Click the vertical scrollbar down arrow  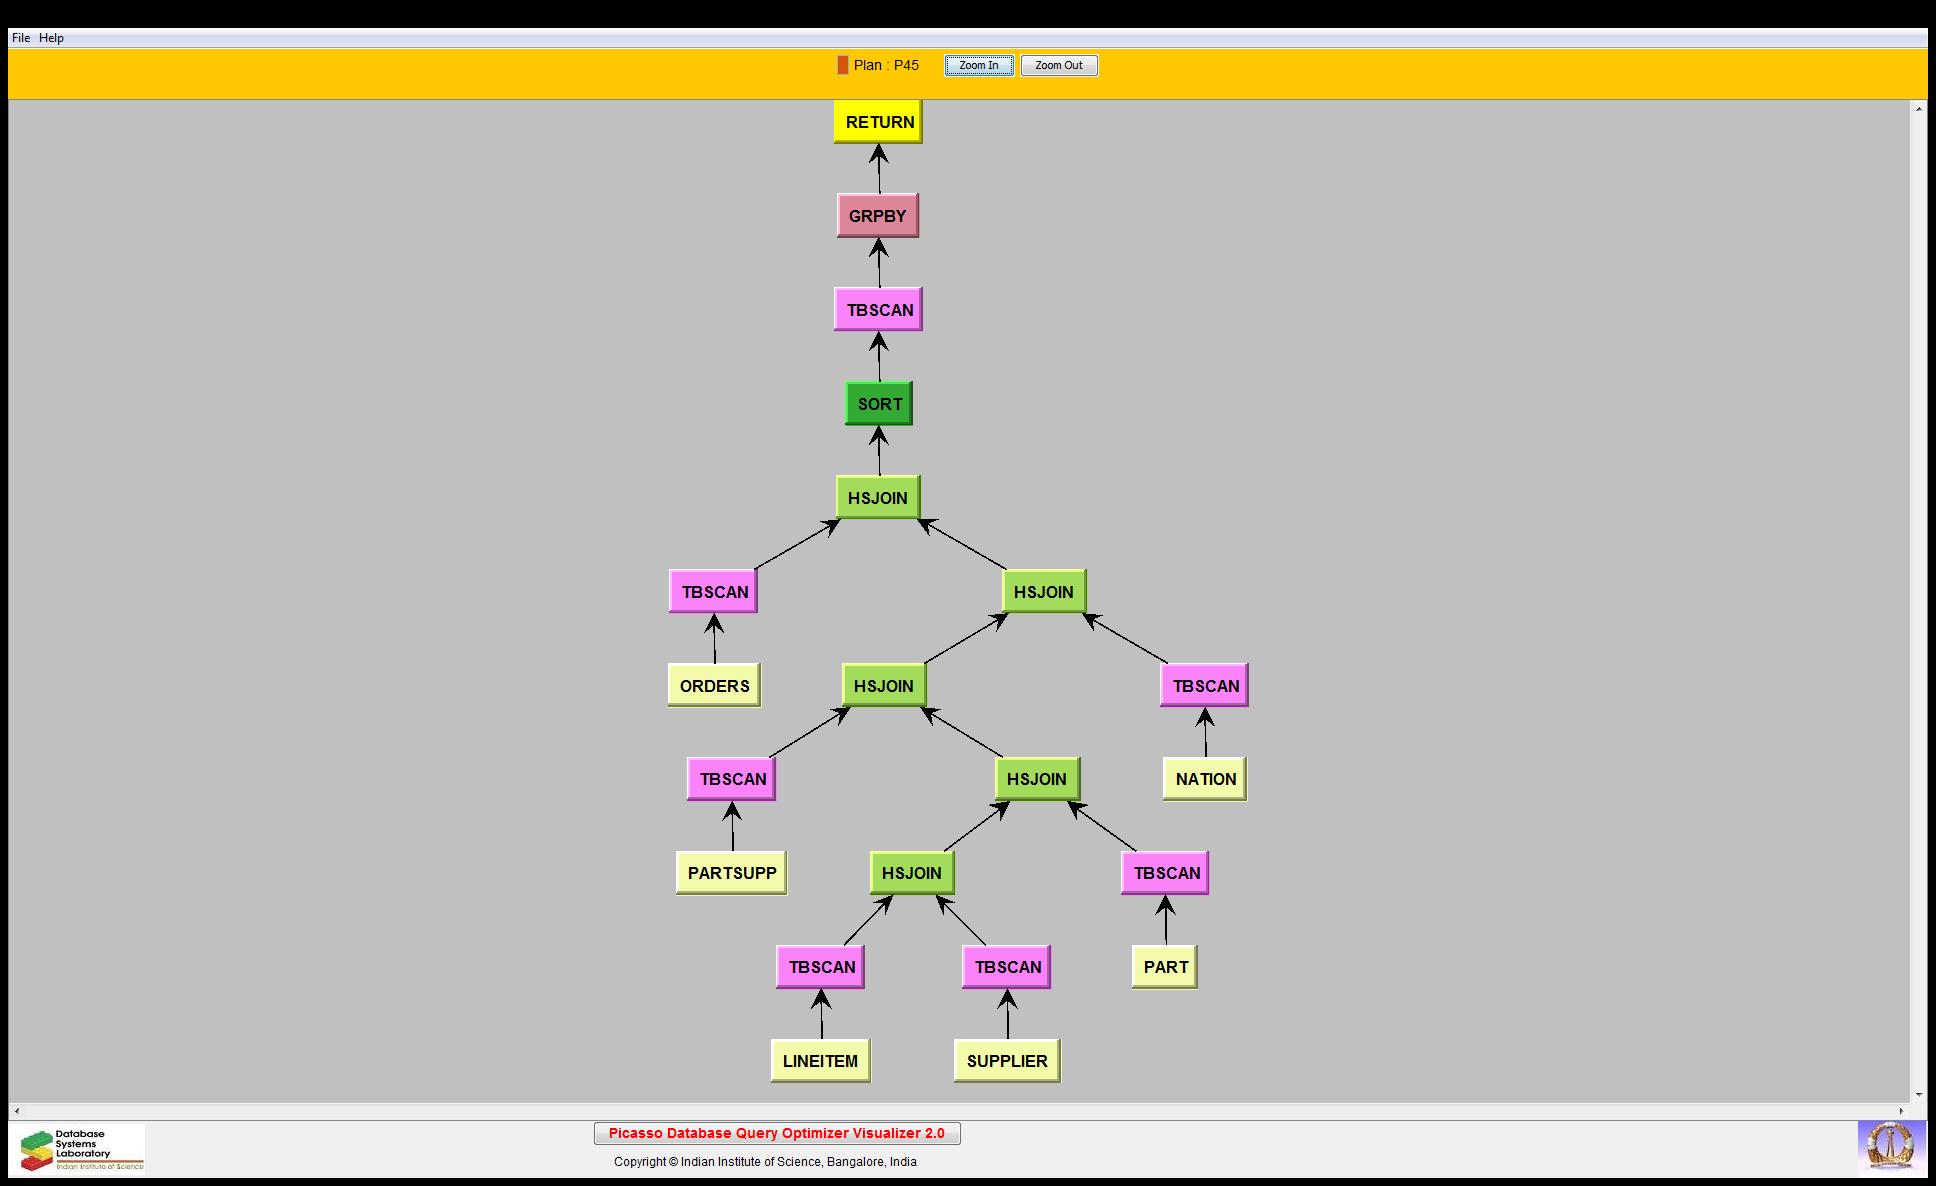coord(1918,1095)
